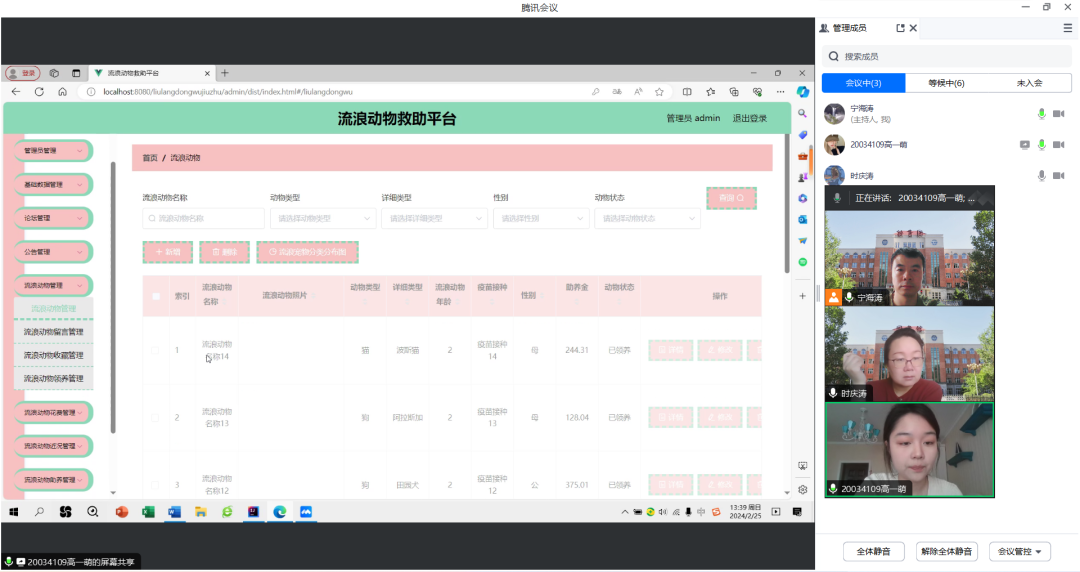This screenshot has height=572, width=1080.
Task: Click the microphone icon next to 宁海涛
Action: click(x=1041, y=114)
